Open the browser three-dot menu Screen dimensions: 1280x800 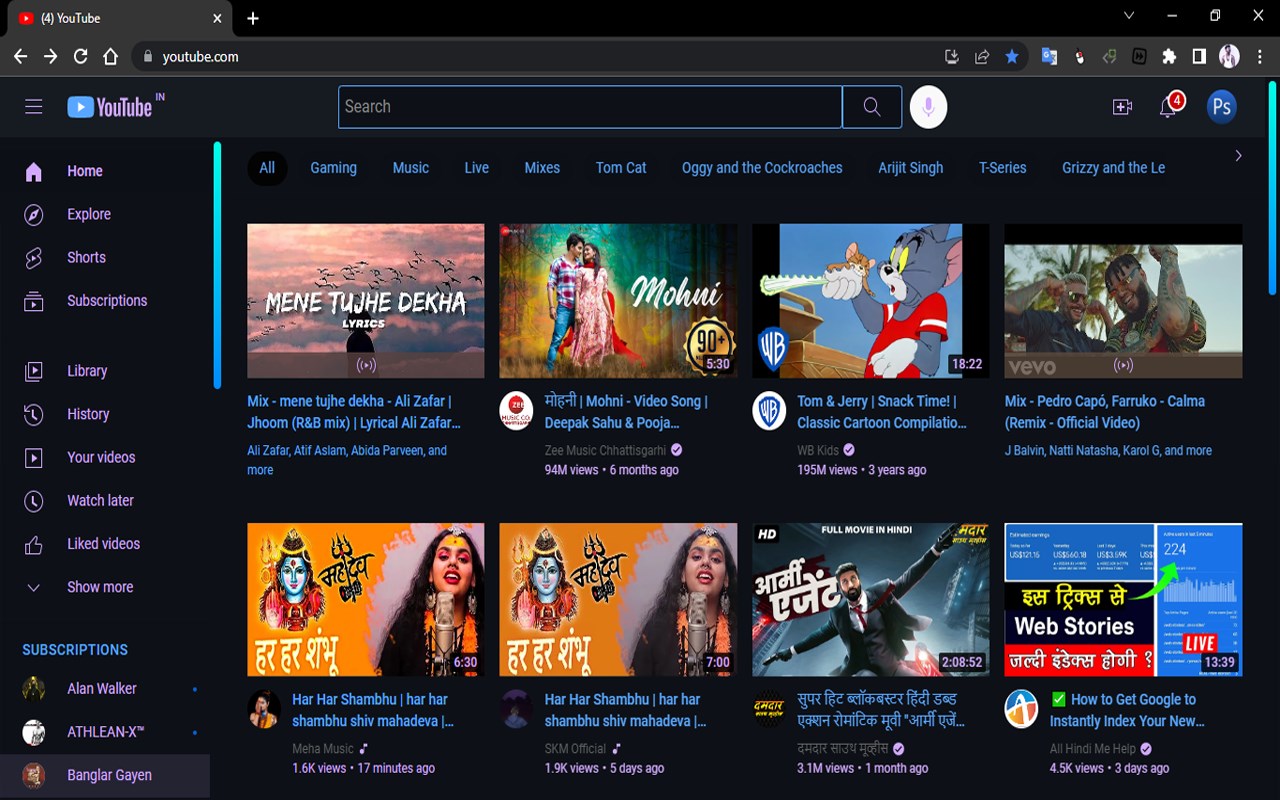(1258, 57)
